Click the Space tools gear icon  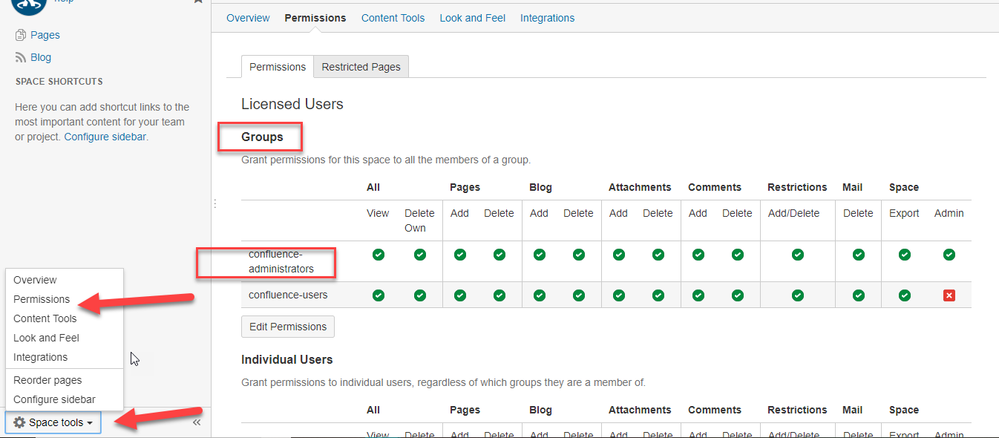point(19,422)
